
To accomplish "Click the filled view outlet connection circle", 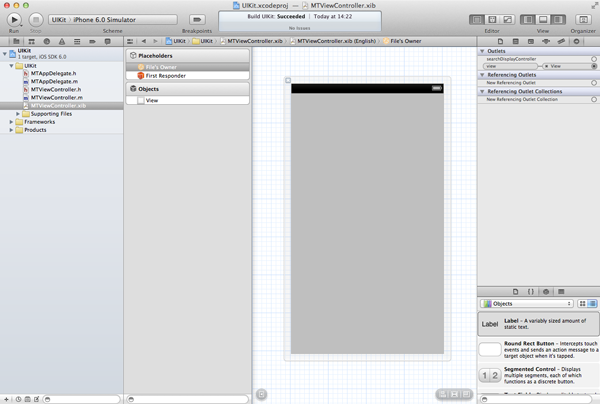I will pyautogui.click(x=594, y=66).
